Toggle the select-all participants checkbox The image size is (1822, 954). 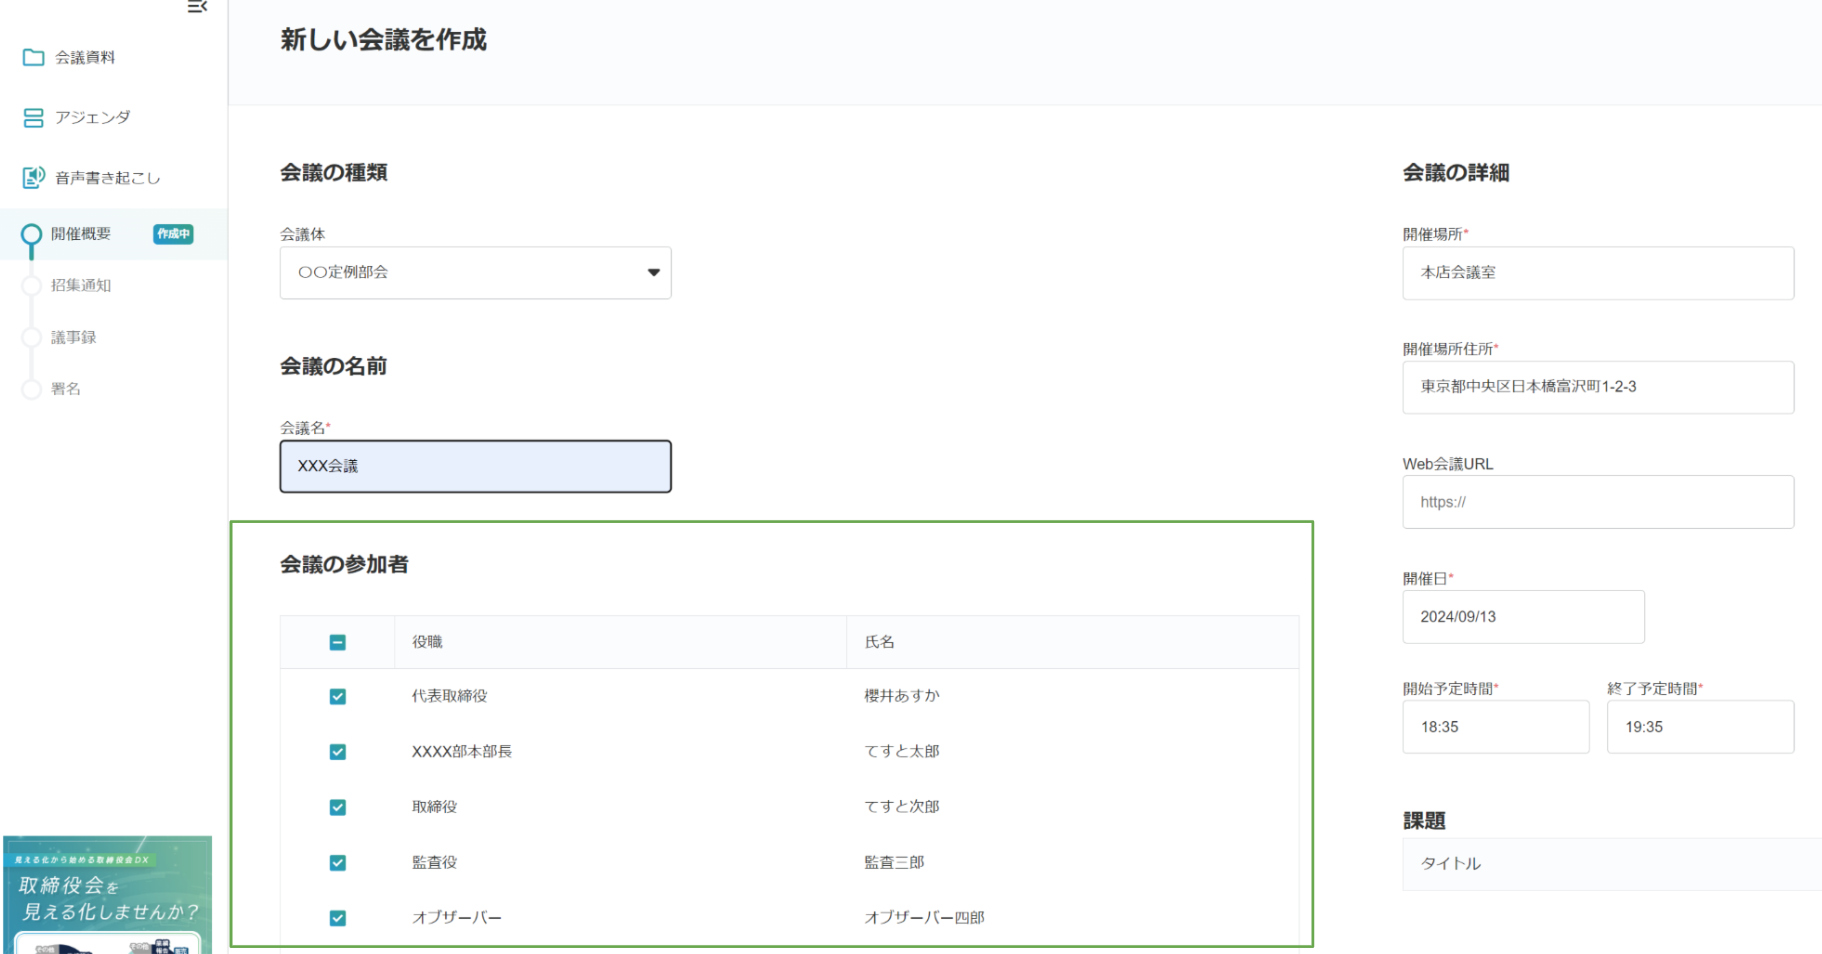point(338,642)
